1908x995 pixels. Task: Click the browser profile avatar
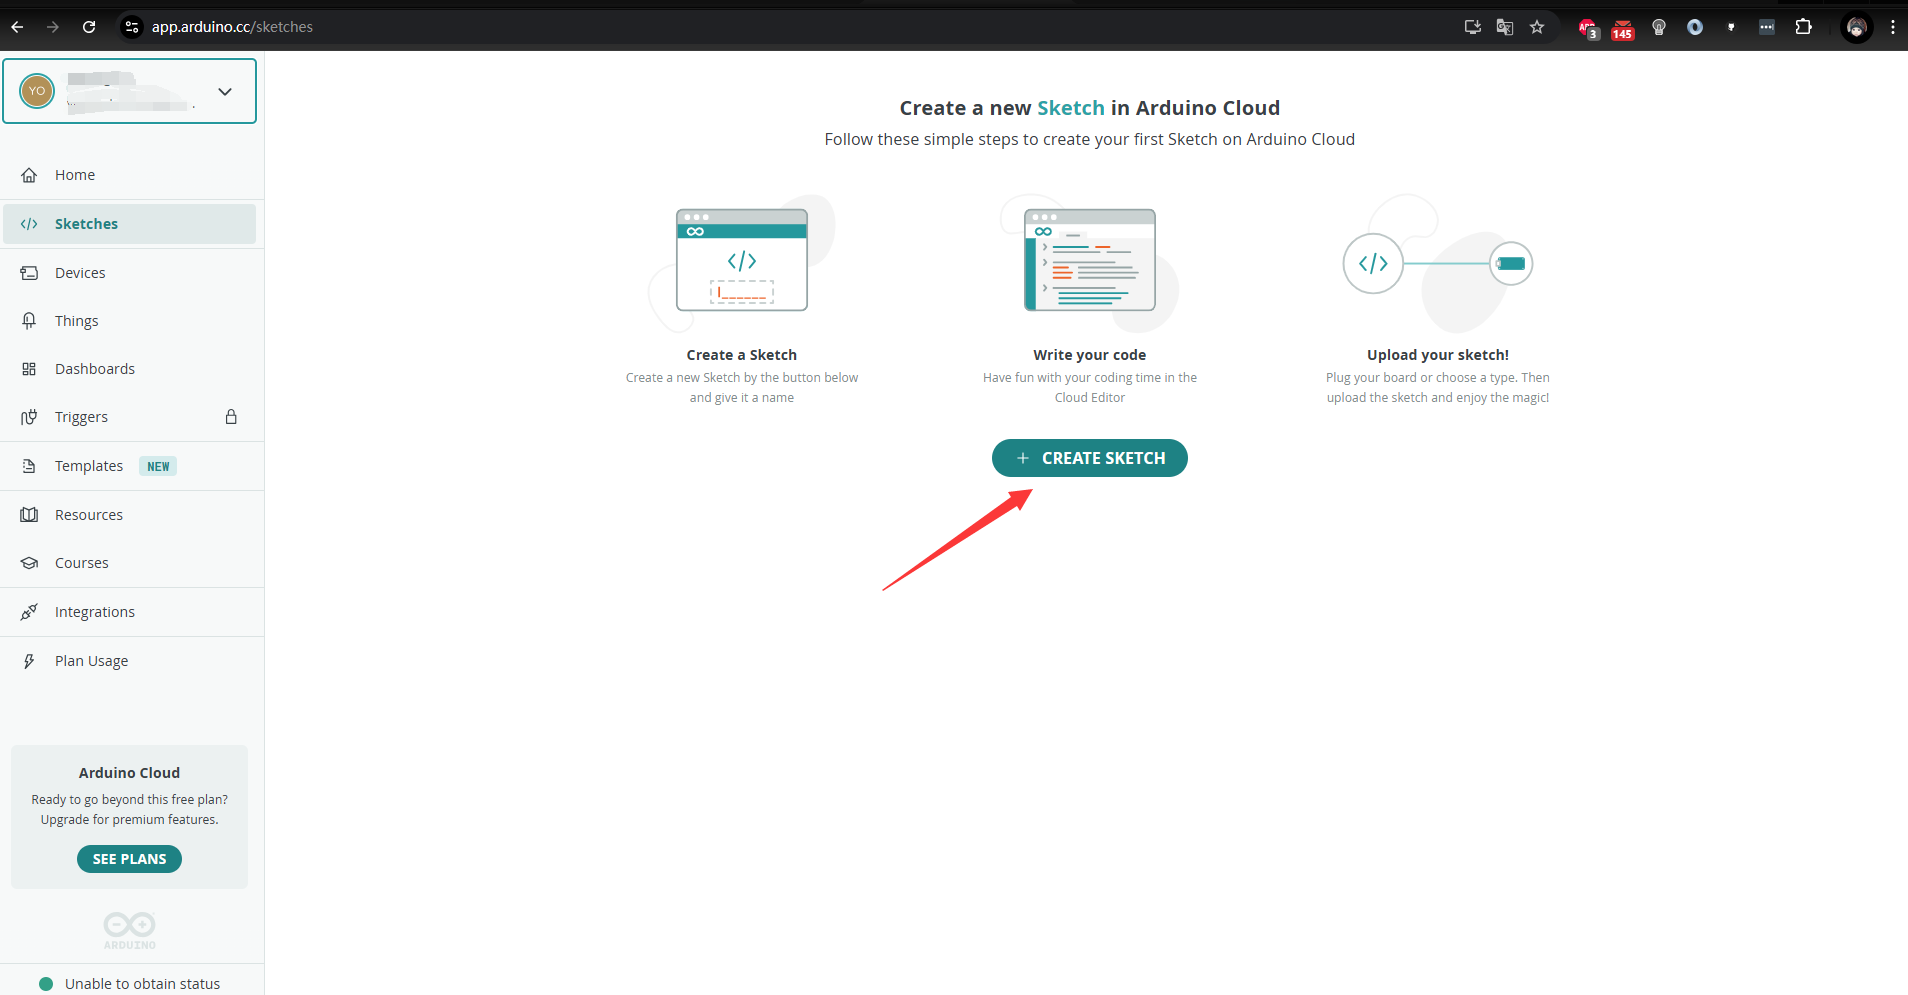coord(1857,28)
